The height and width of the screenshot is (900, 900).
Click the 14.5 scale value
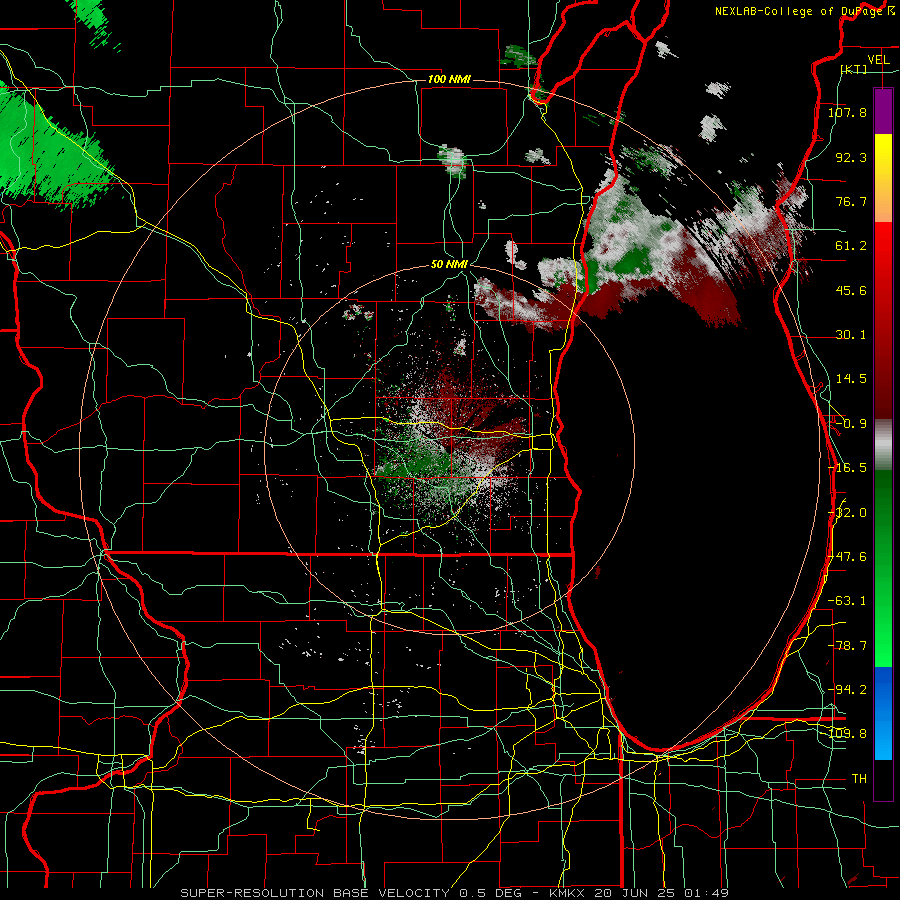[x=851, y=379]
